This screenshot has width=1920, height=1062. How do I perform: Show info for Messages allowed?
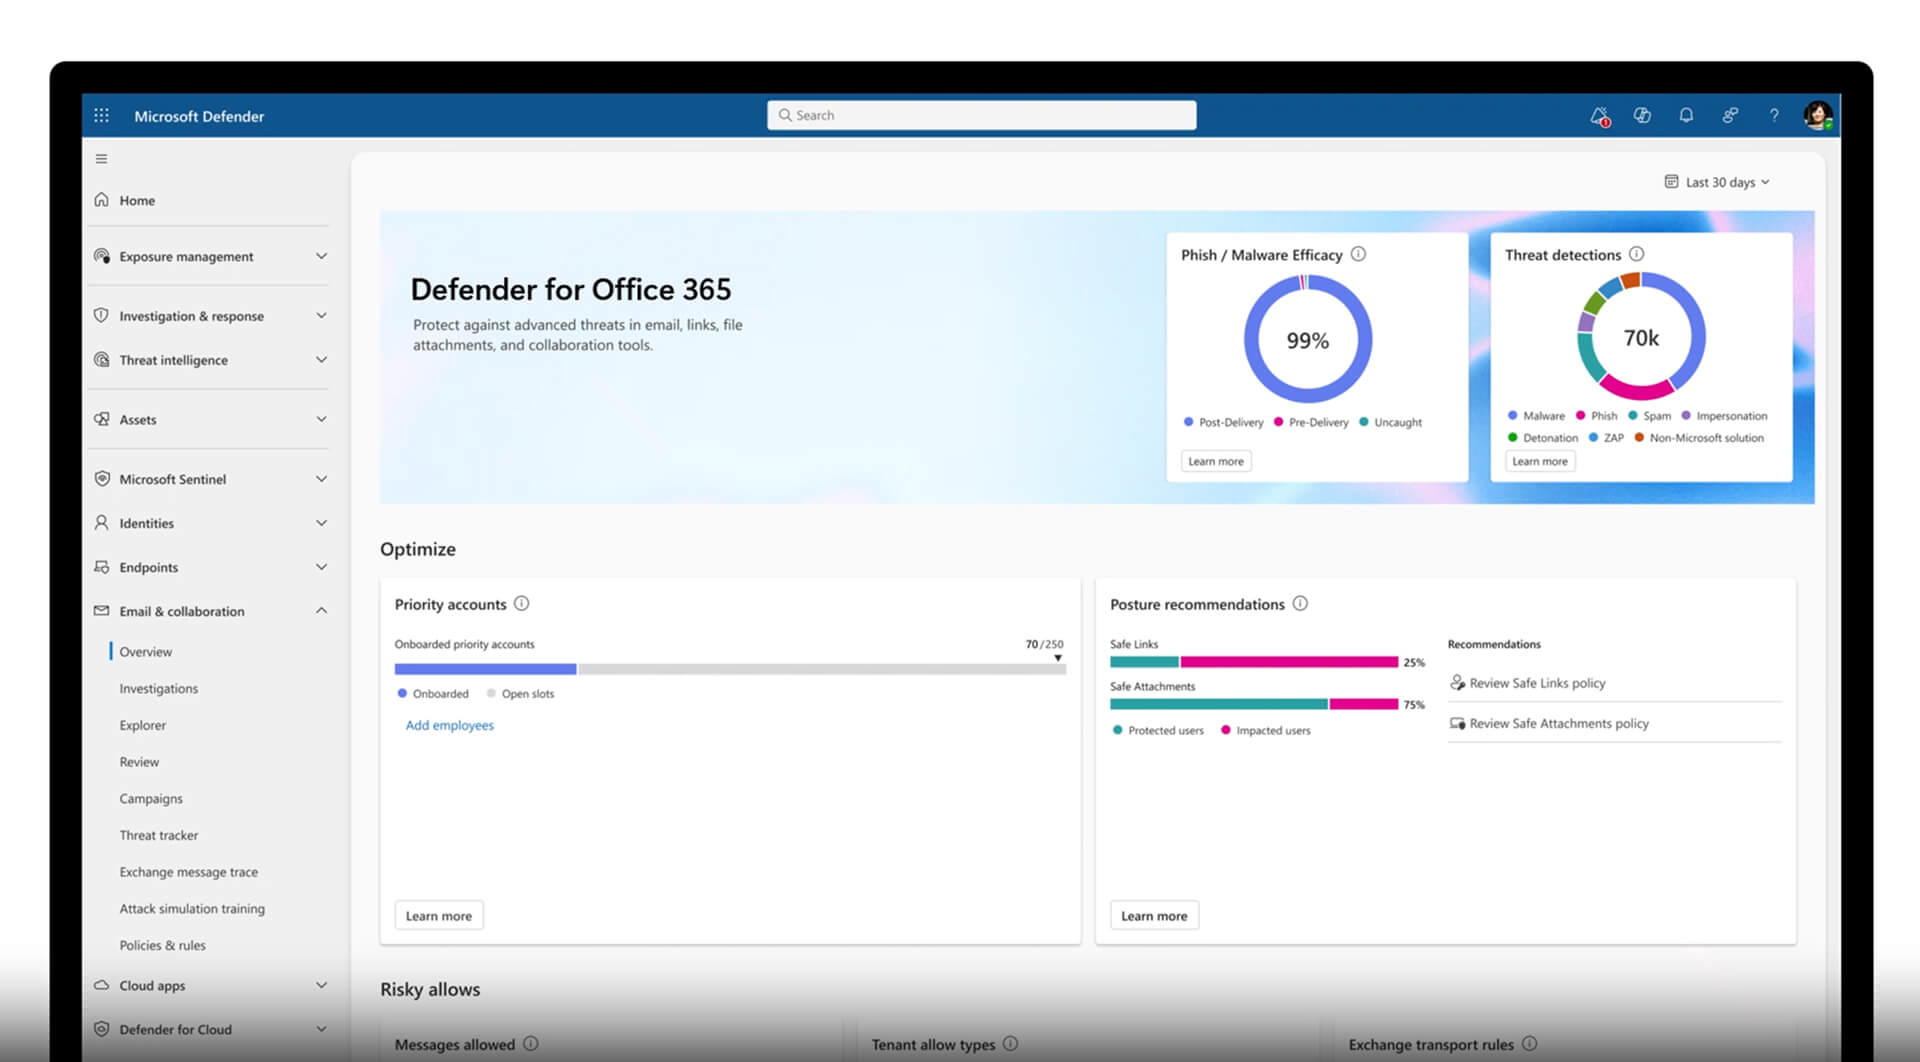click(x=530, y=1043)
